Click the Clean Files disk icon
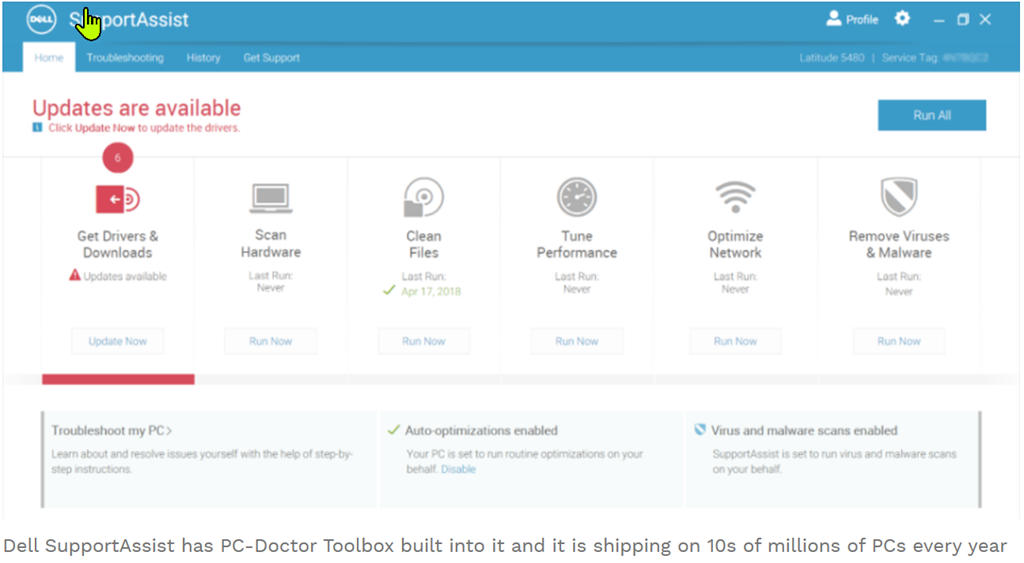Viewport: 1024px width, 563px height. [423, 197]
